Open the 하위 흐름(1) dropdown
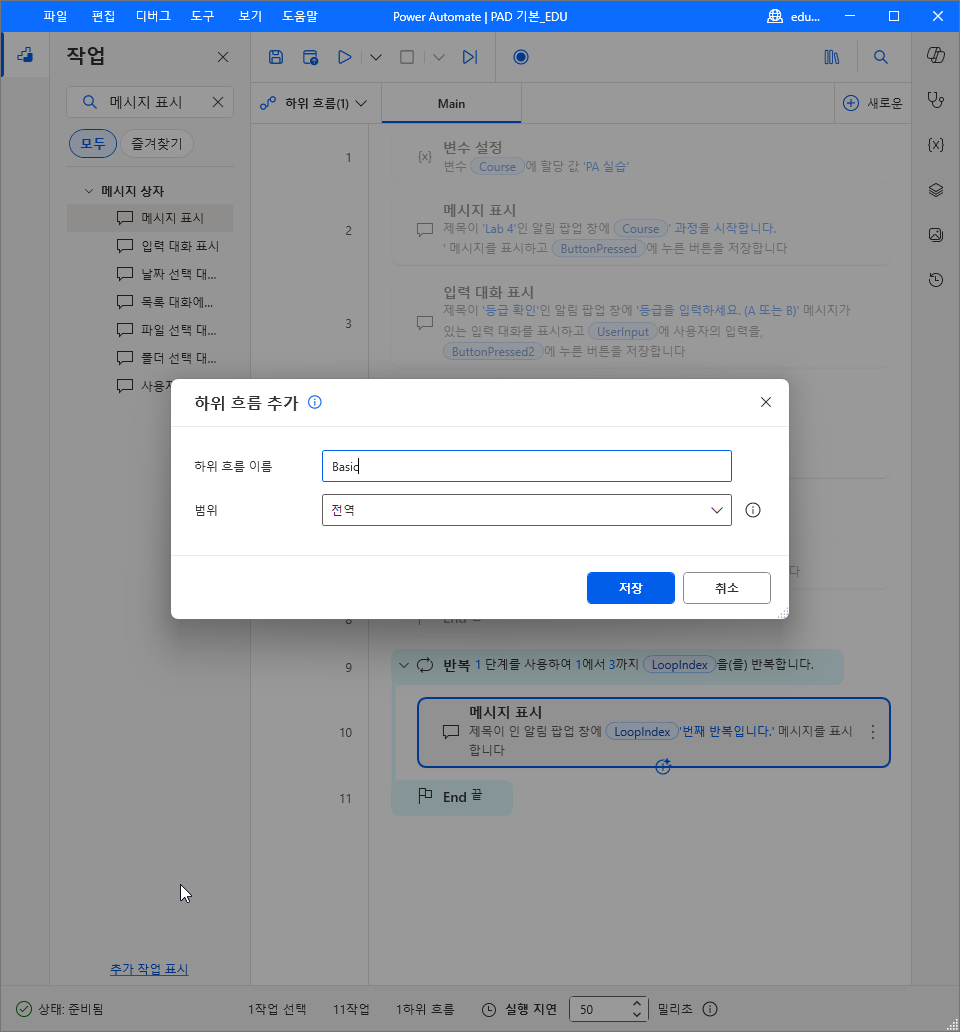960x1032 pixels. coord(314,103)
